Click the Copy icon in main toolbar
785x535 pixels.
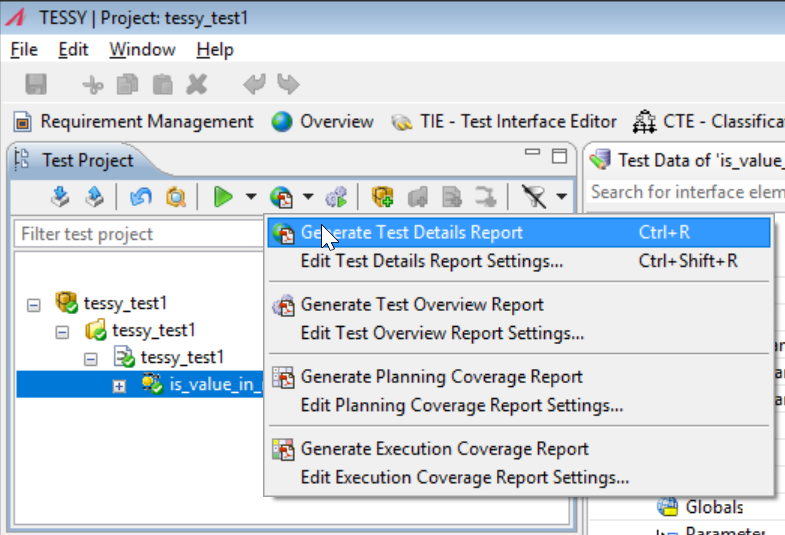127,85
